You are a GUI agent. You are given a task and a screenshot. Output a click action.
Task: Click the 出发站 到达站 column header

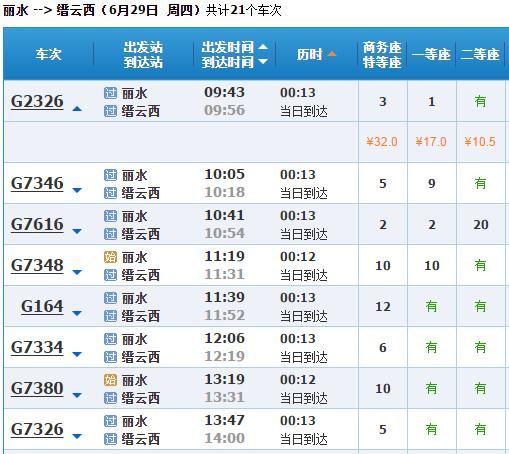pos(143,55)
